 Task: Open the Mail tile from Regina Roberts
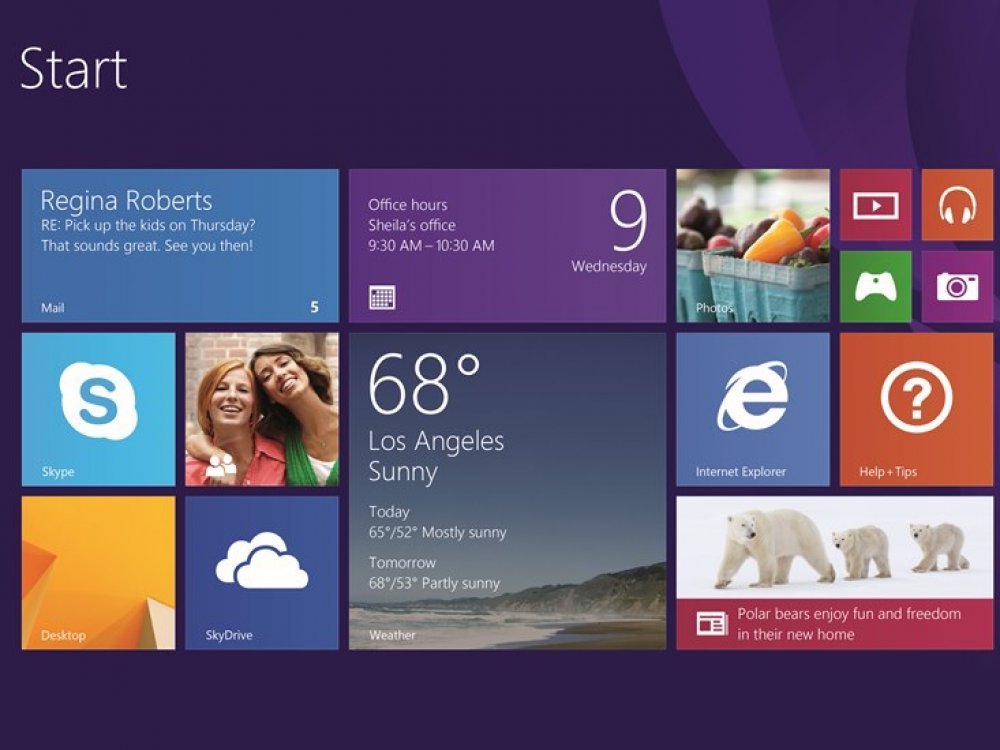tap(180, 246)
